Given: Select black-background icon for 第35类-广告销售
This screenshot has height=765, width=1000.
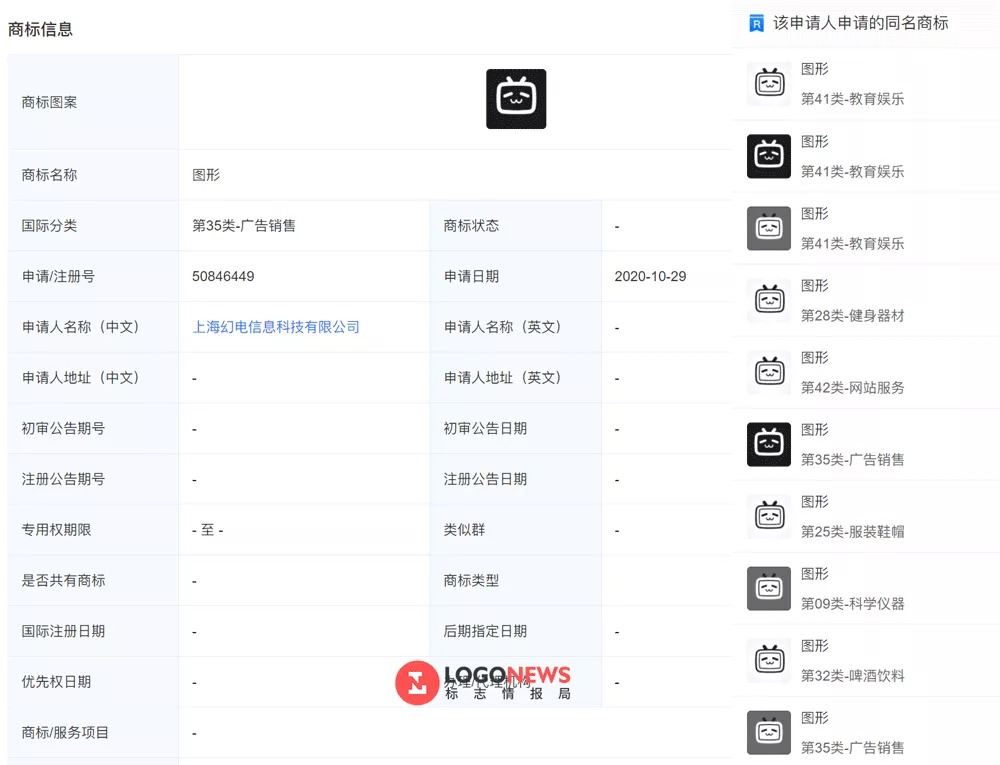Looking at the screenshot, I should 768,444.
